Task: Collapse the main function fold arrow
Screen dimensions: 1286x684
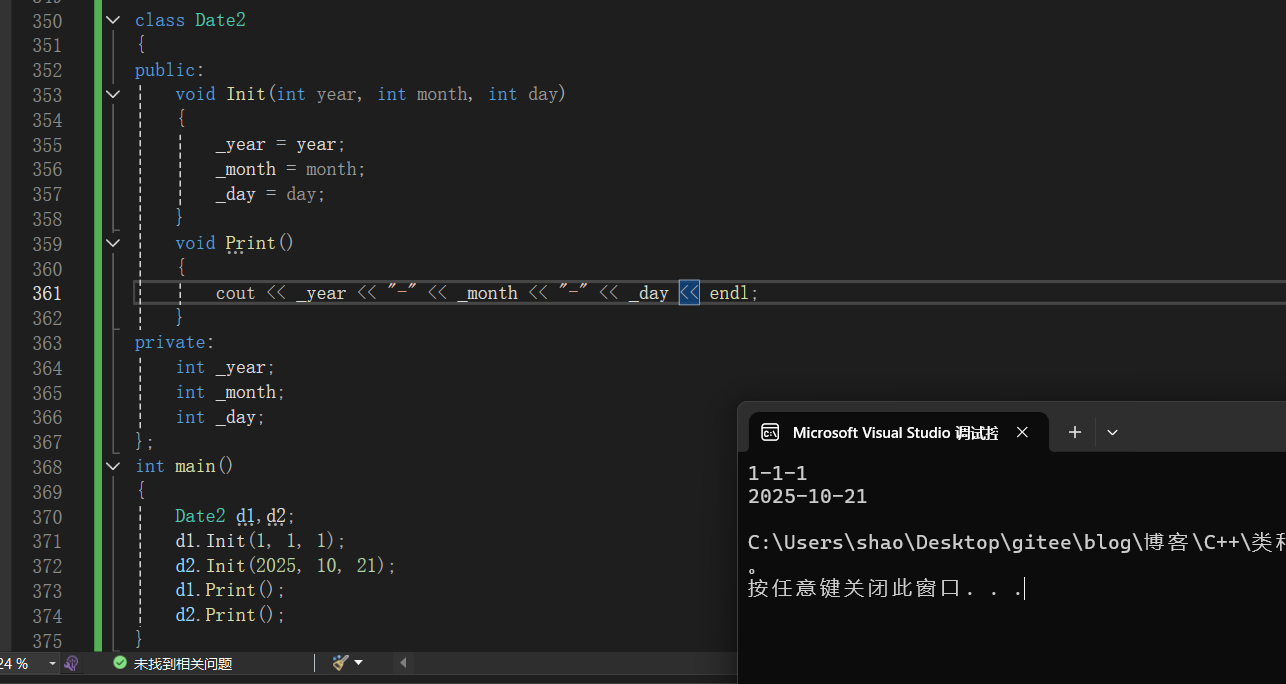Action: 113,466
